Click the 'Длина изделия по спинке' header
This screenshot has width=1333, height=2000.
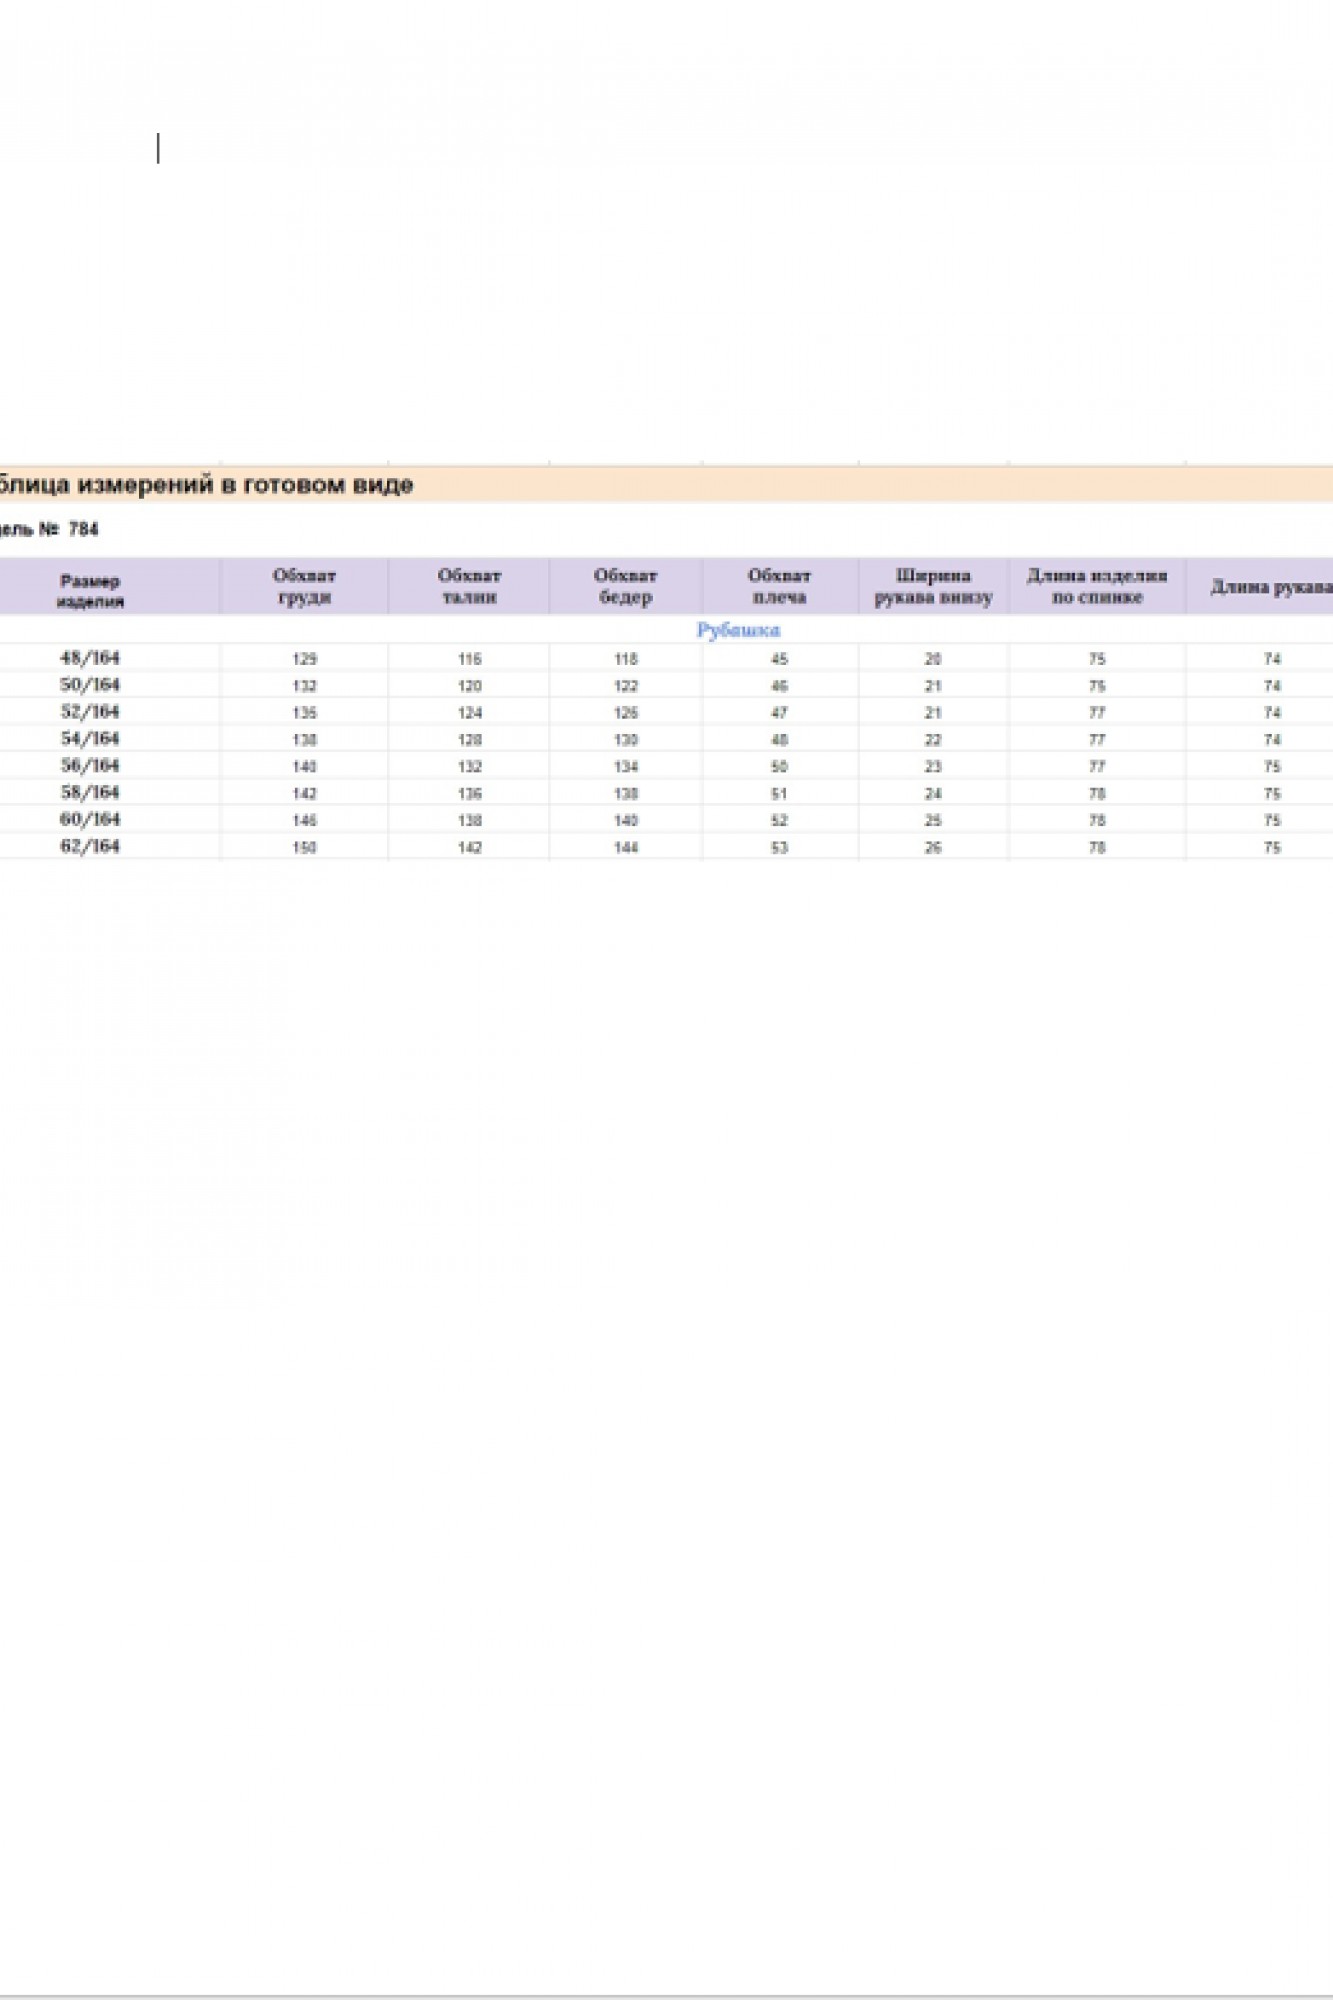(1097, 586)
